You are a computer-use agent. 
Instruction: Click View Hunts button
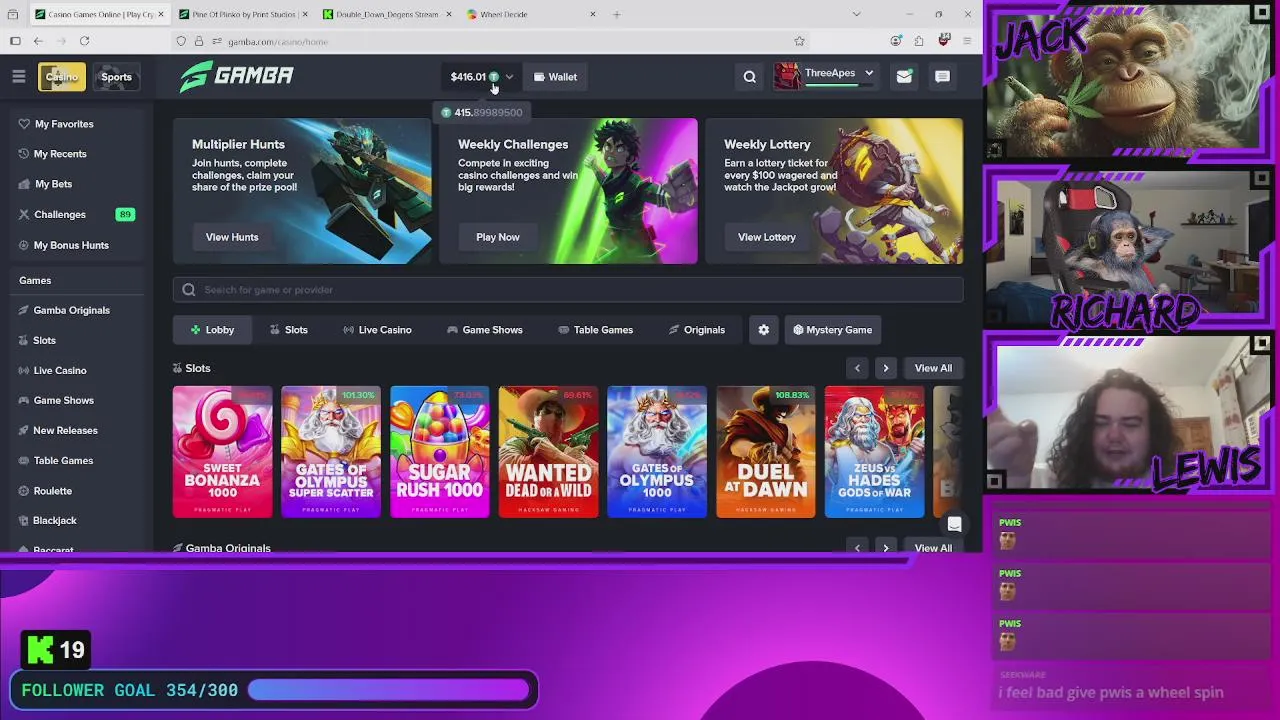[x=232, y=237]
